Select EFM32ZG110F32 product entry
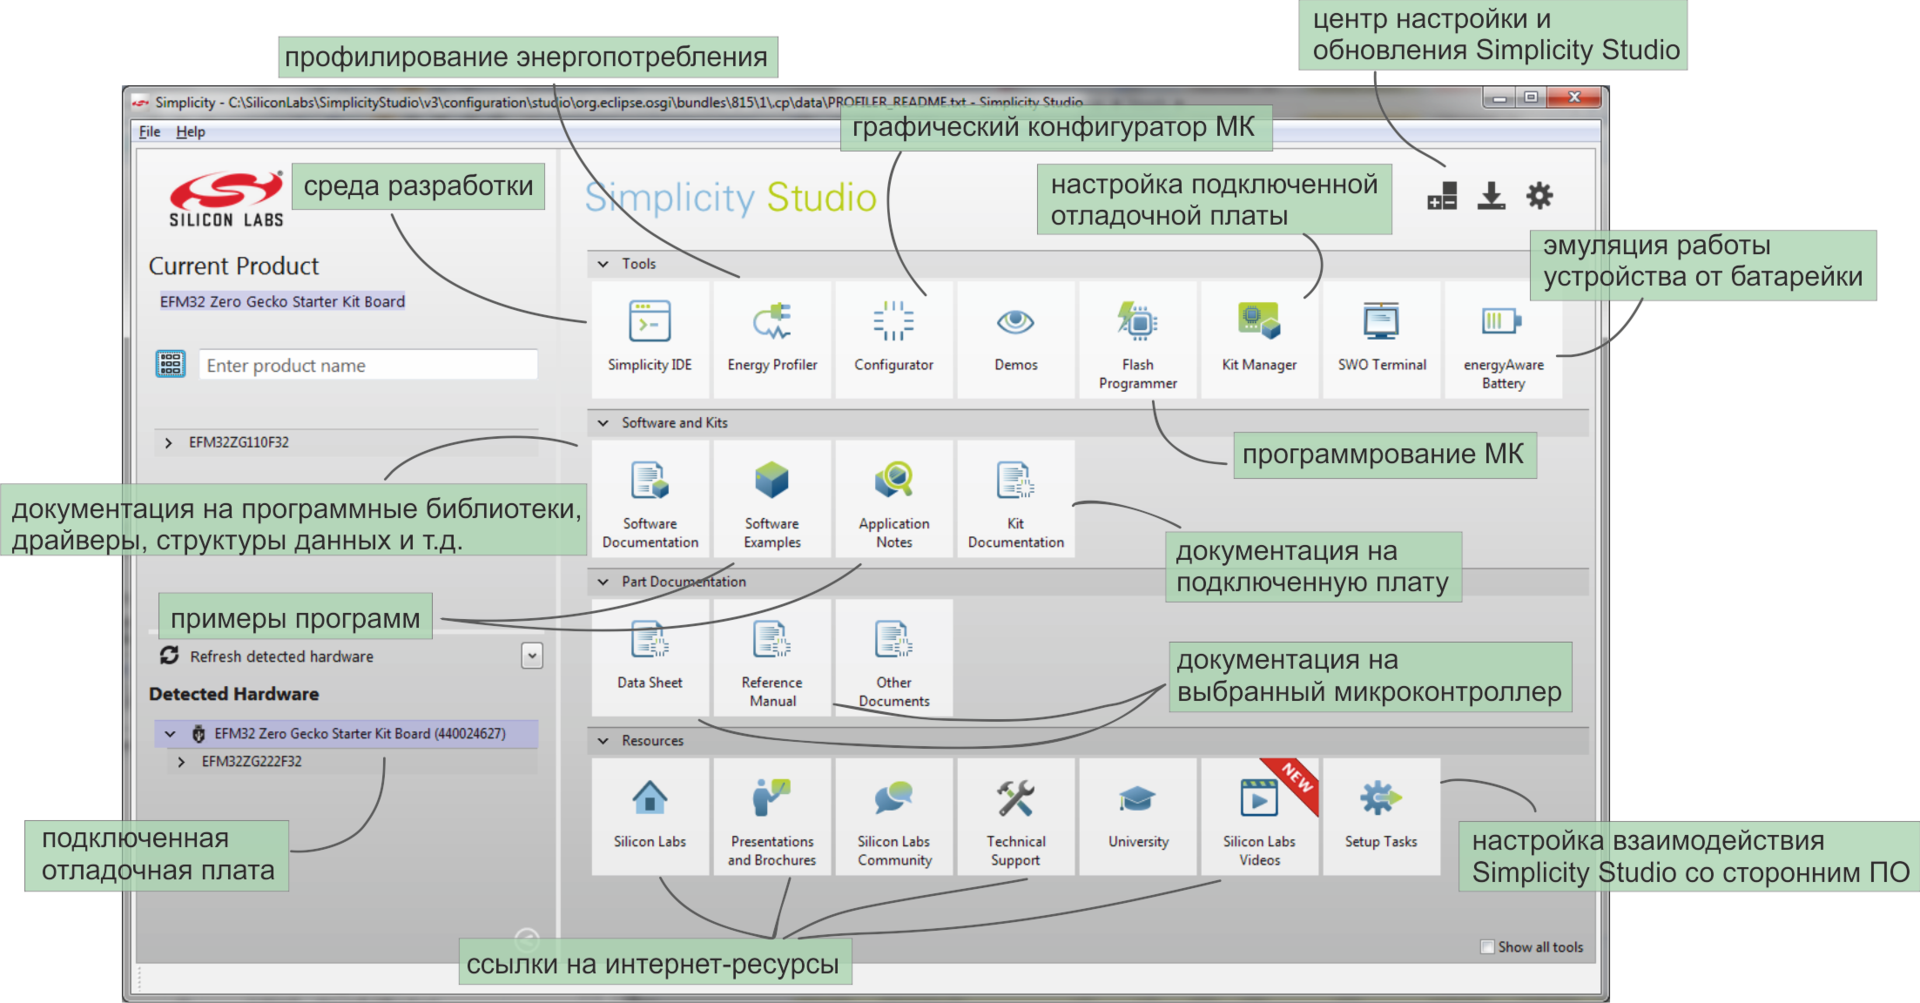The width and height of the screenshot is (1920, 1003). click(x=239, y=442)
